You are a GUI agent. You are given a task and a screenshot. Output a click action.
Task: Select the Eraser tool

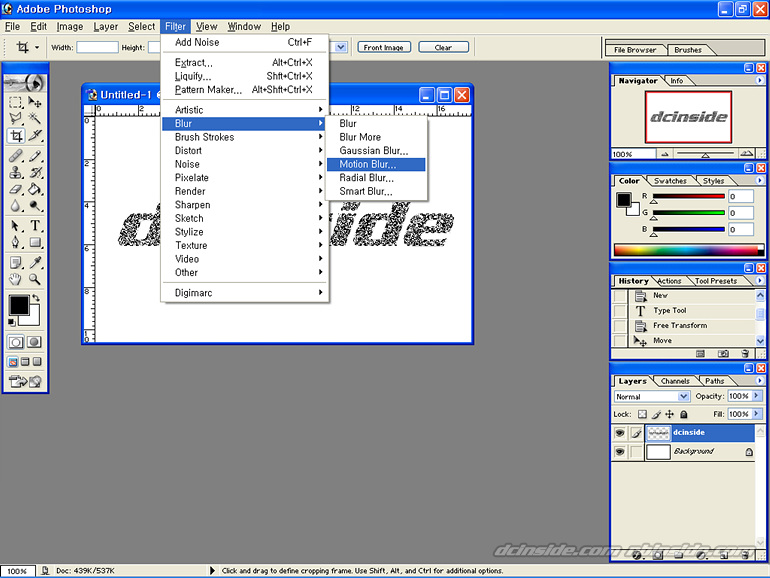tap(15, 189)
